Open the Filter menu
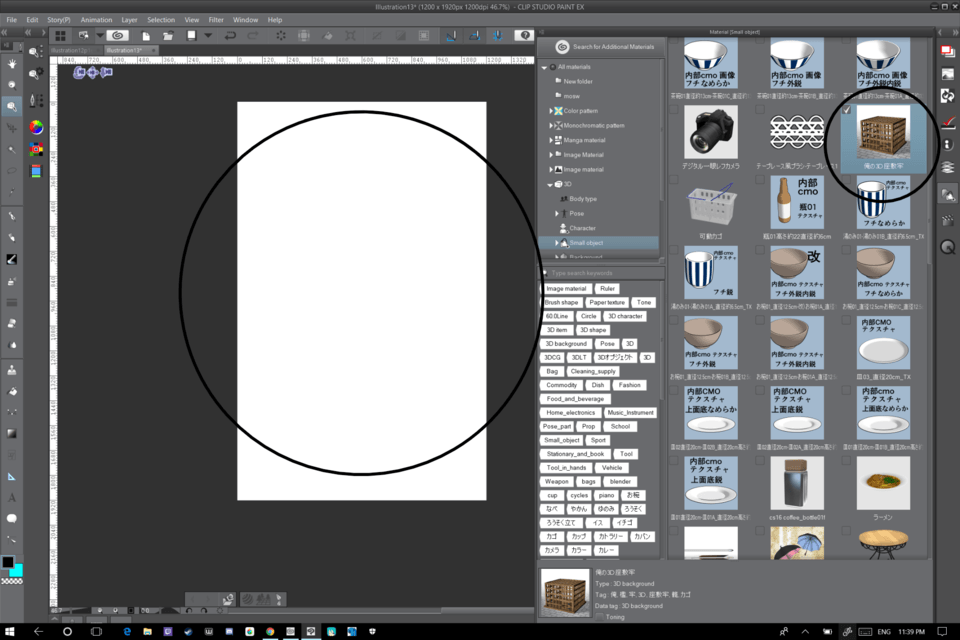This screenshot has height=640, width=960. [x=216, y=19]
